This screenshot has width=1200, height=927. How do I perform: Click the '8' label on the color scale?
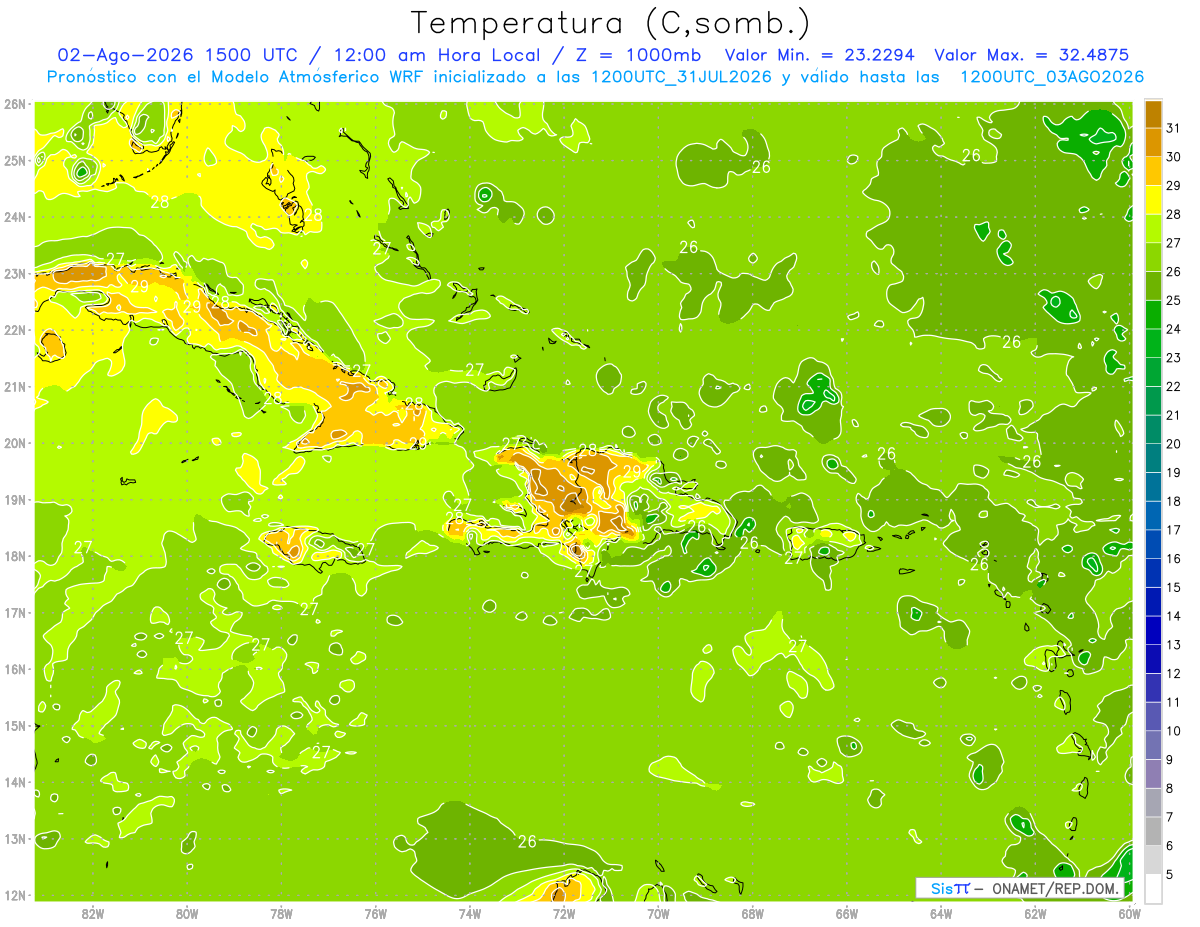point(1171,788)
